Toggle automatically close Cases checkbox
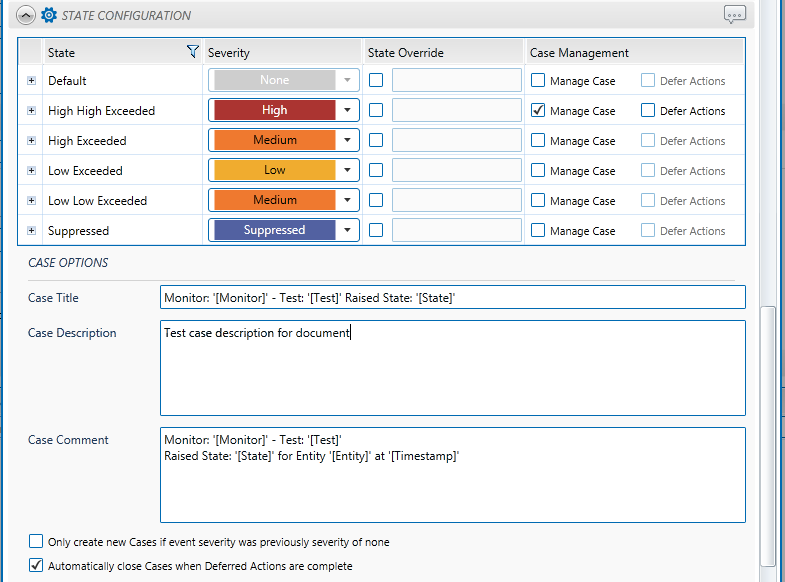This screenshot has height=582, width=785. pyautogui.click(x=36, y=566)
